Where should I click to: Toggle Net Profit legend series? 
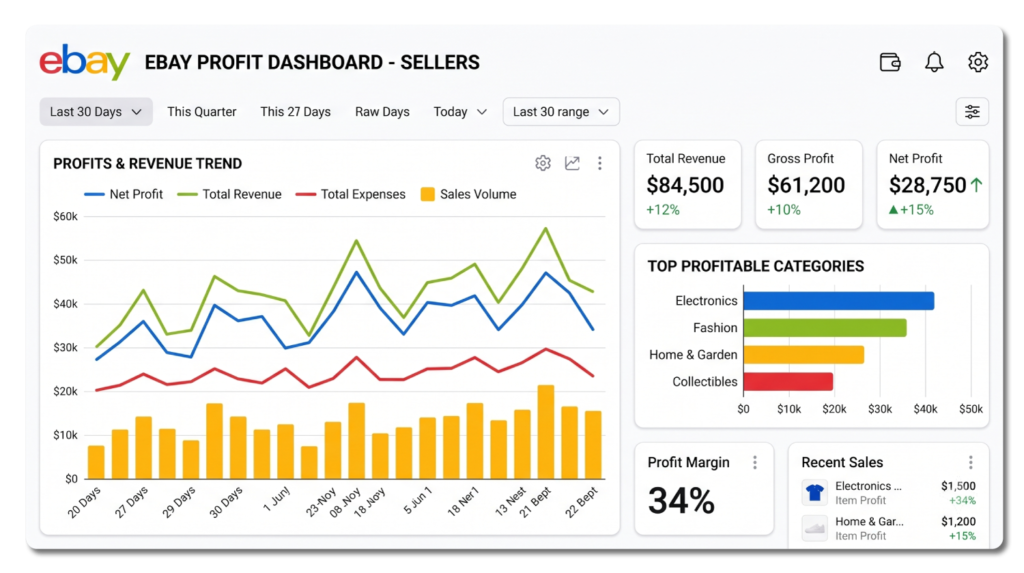[123, 194]
